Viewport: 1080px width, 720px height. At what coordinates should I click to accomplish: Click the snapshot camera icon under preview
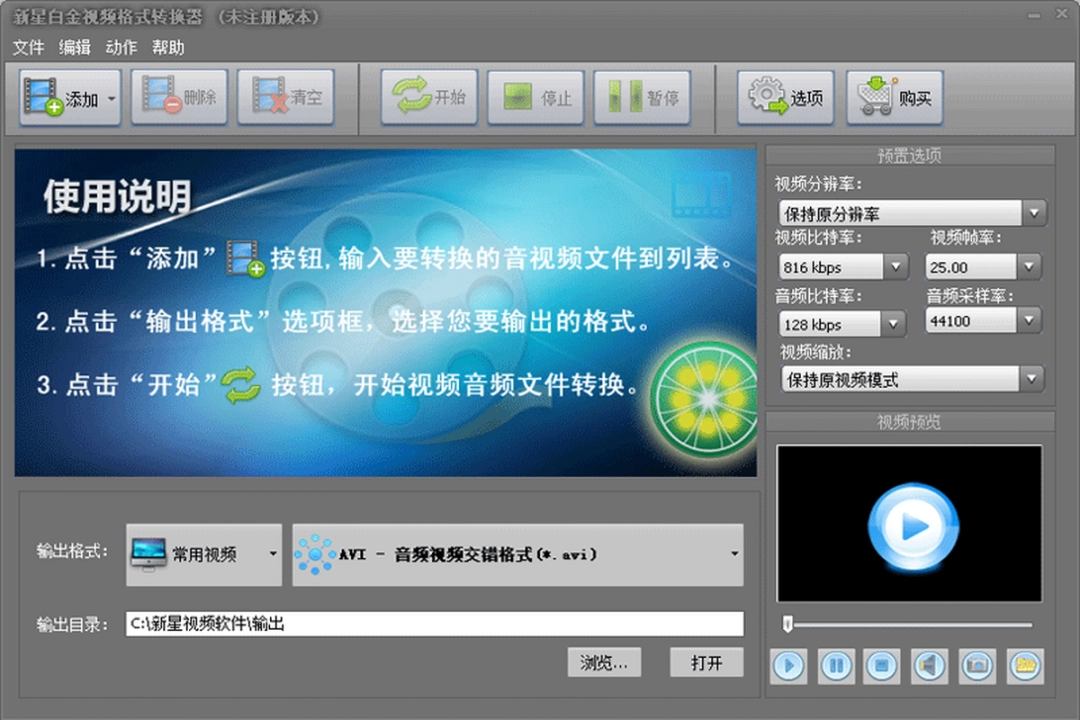point(978,666)
